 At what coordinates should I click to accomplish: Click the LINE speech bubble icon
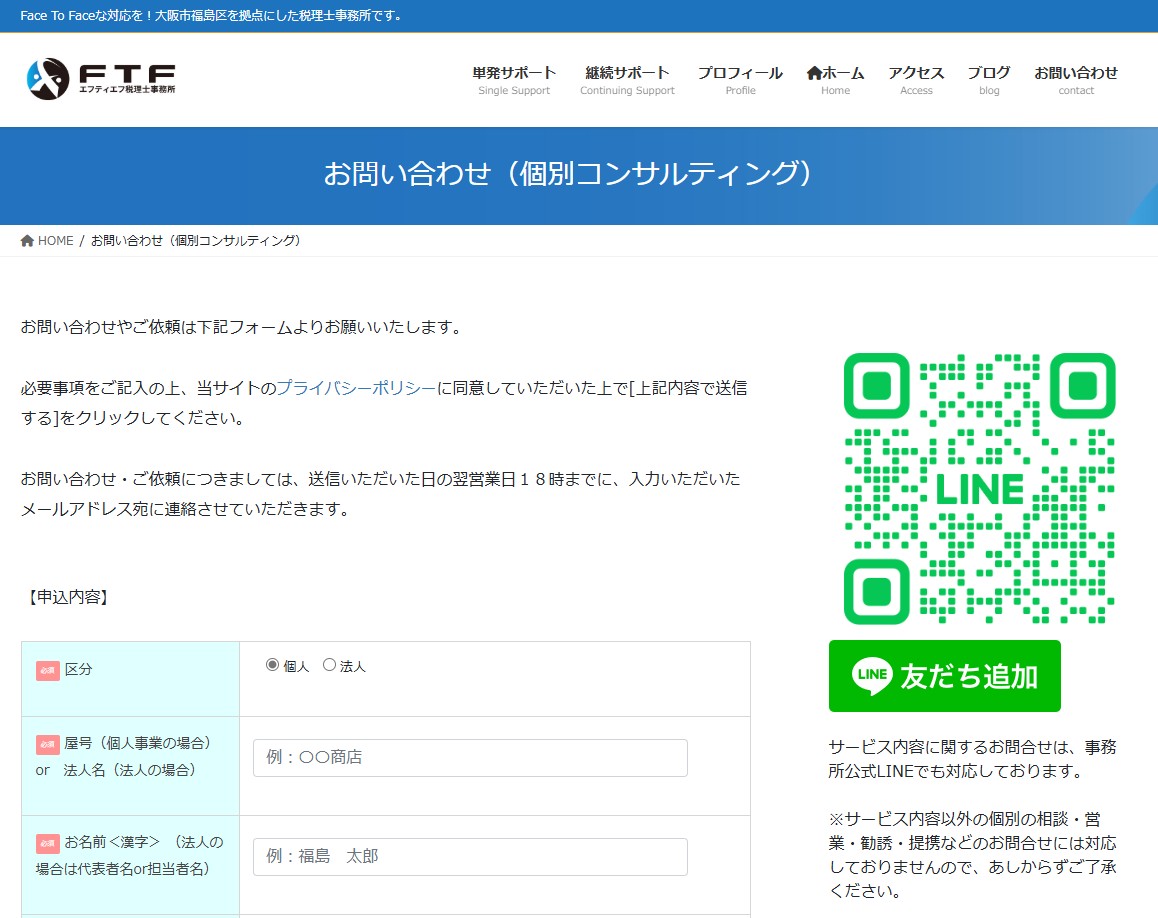click(872, 676)
